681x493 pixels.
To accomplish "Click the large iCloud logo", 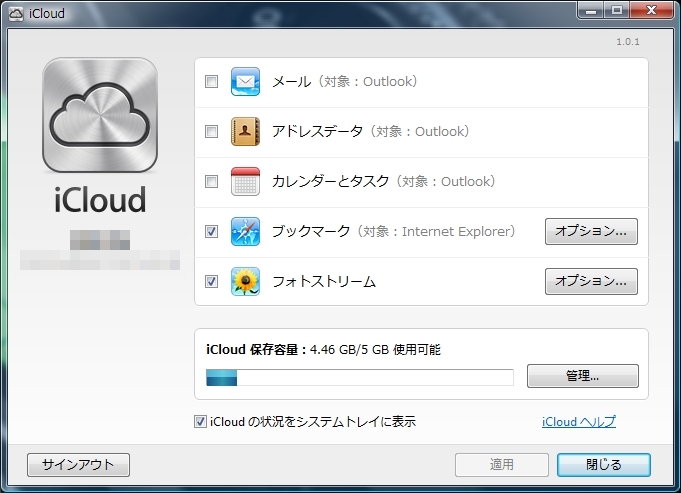I will pos(100,115).
